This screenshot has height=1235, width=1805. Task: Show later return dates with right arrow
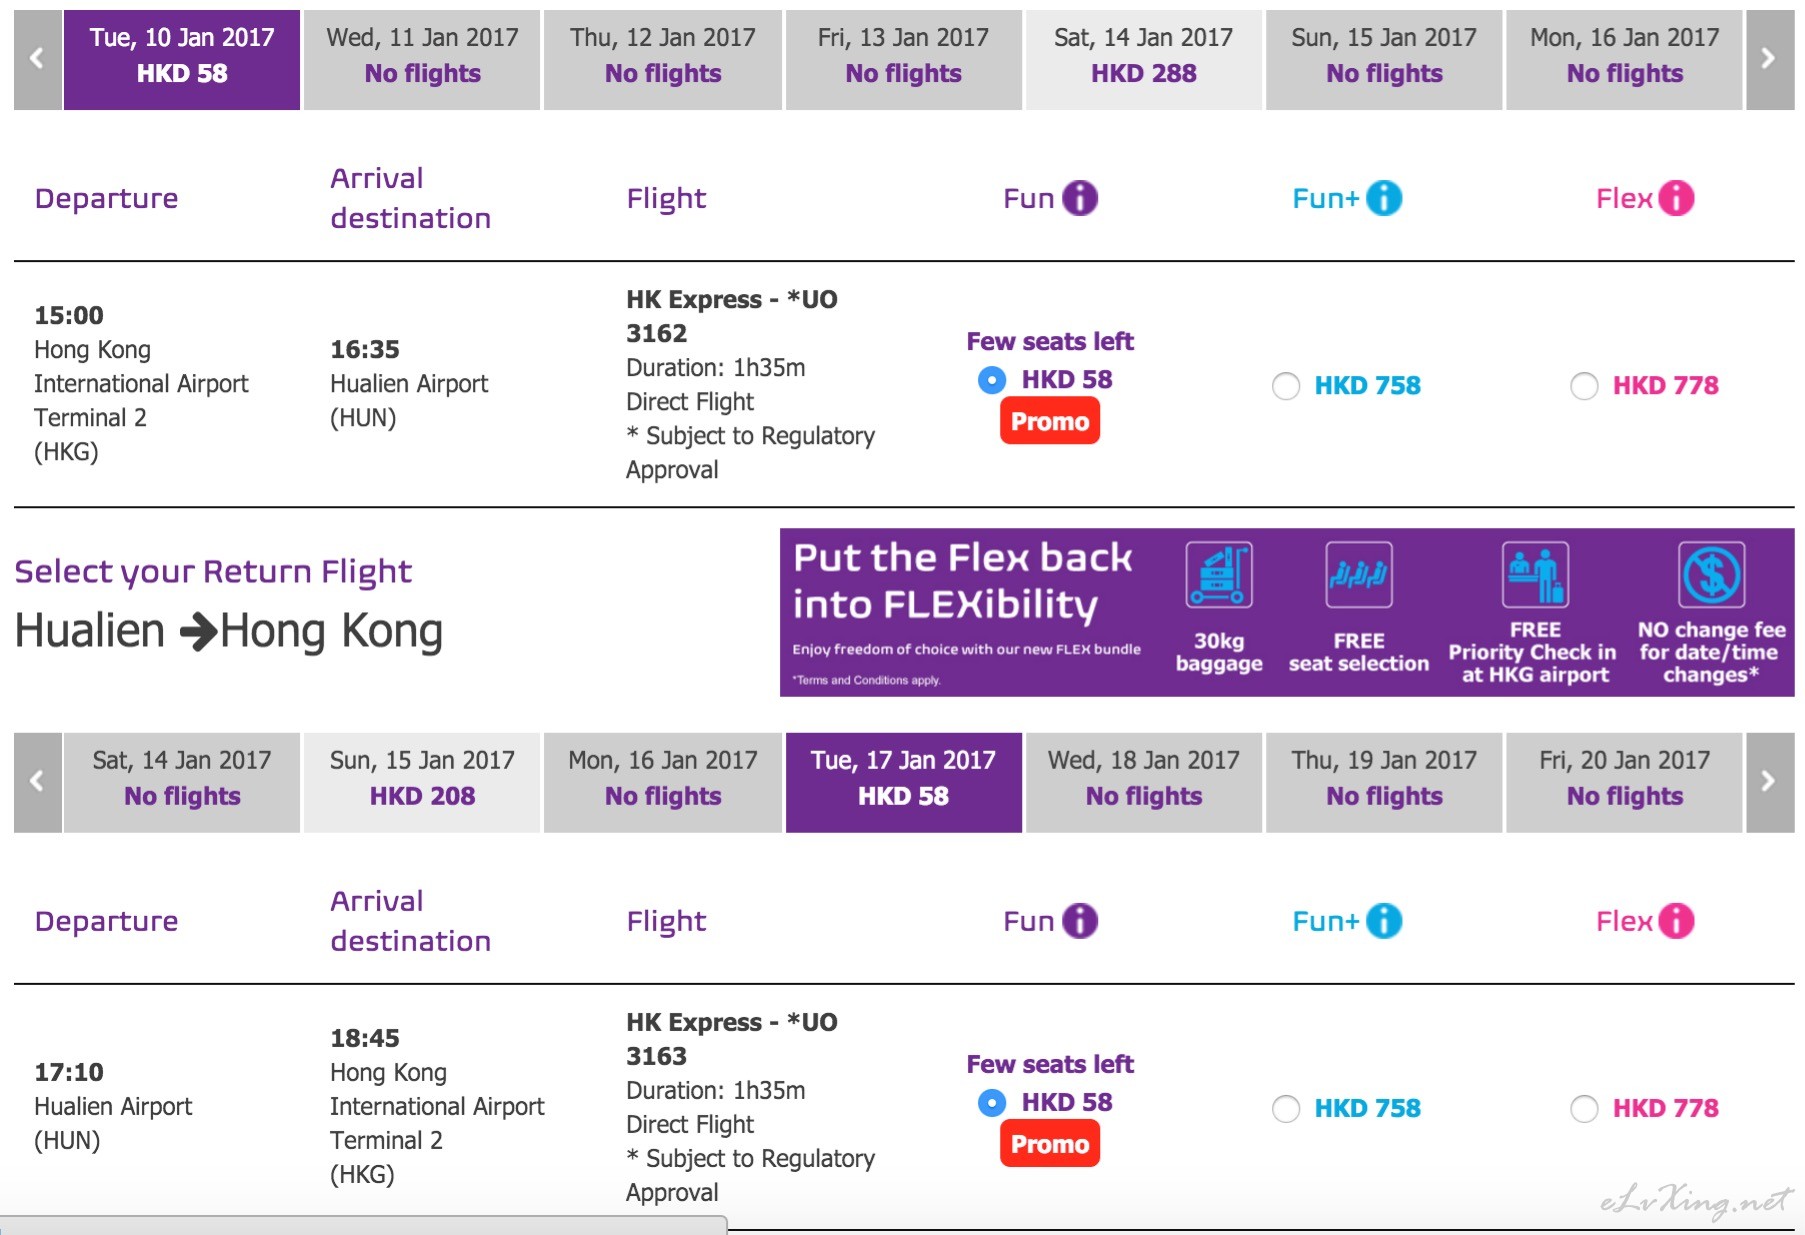point(1769,782)
